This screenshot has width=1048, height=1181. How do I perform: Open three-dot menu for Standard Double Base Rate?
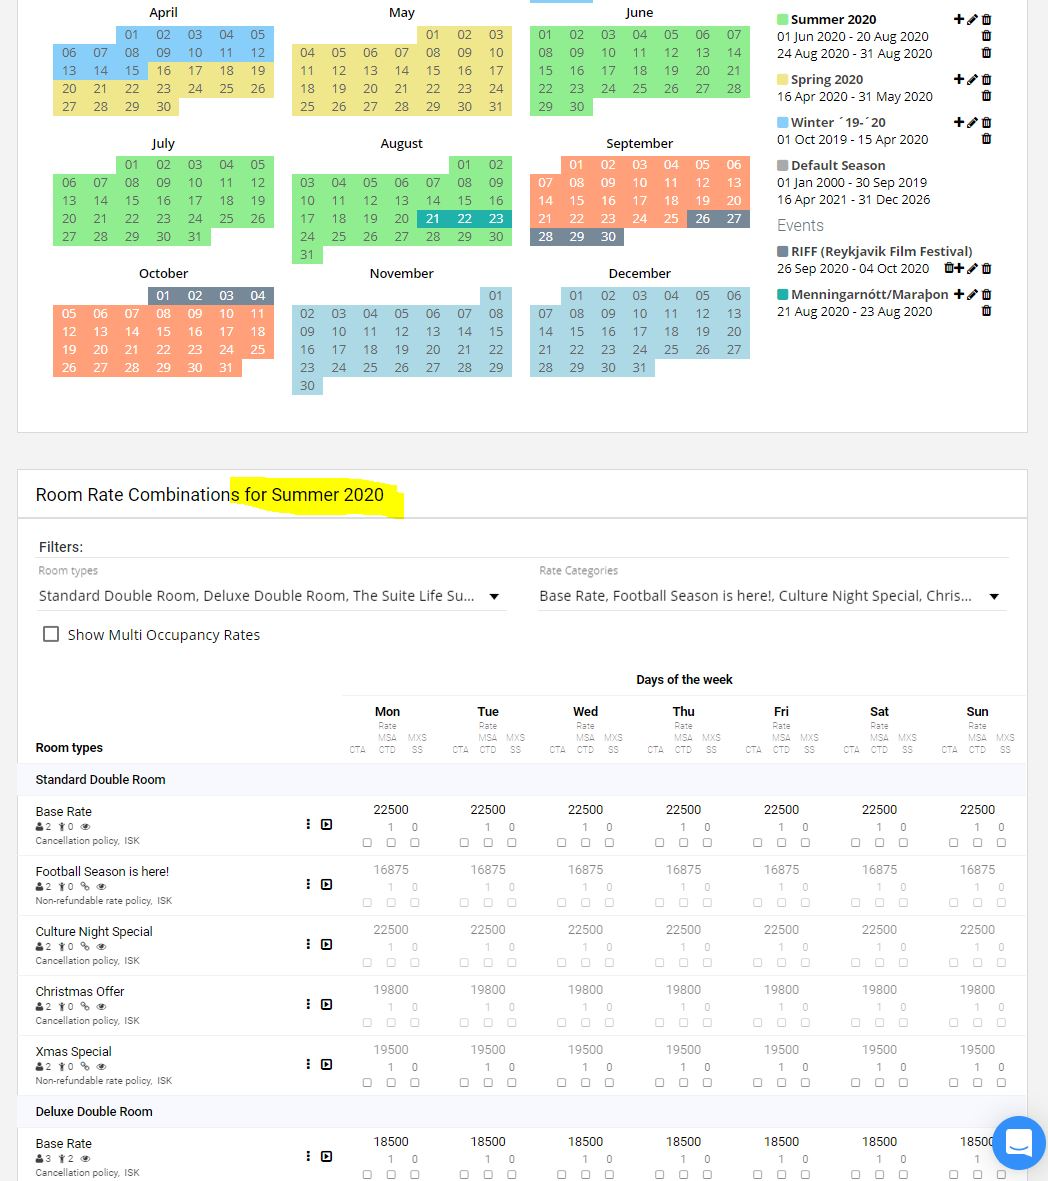tap(308, 824)
